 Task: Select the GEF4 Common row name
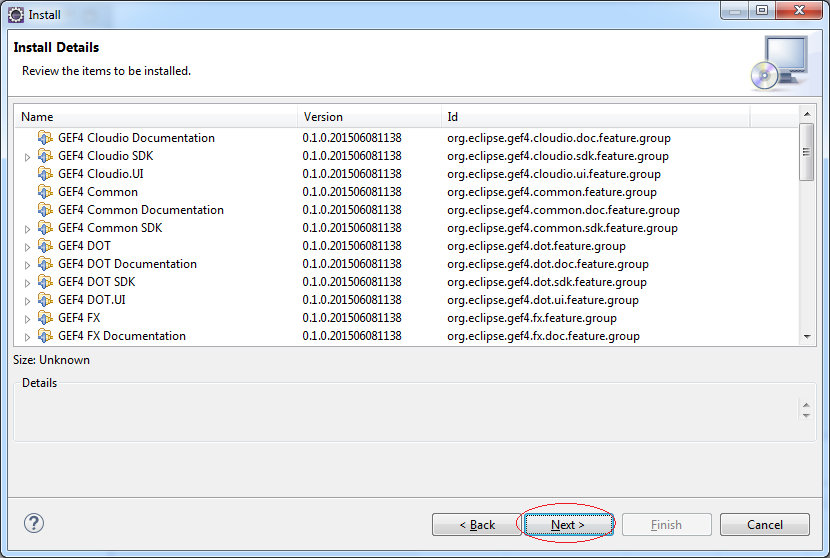[x=98, y=192]
